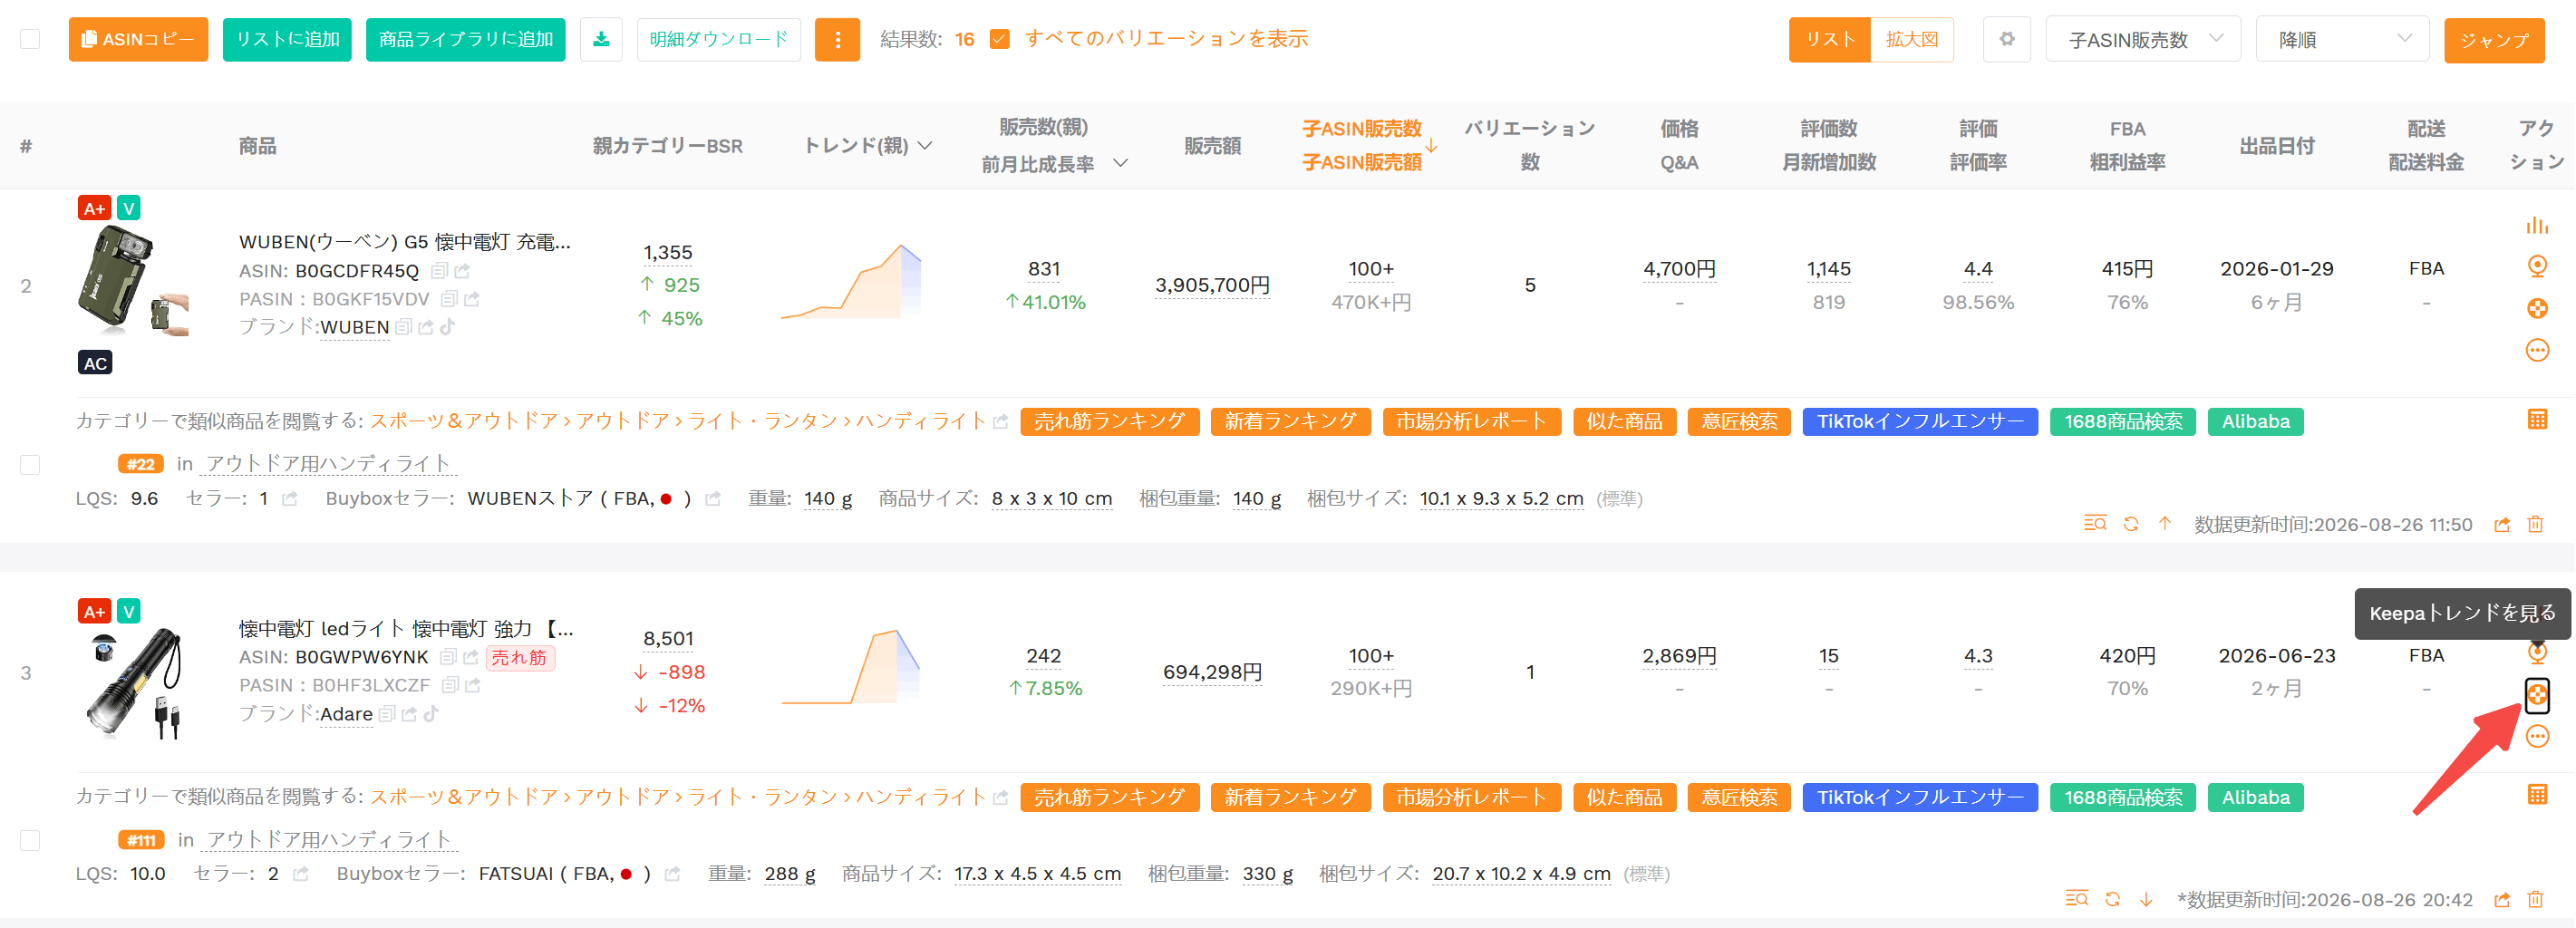This screenshot has height=928, width=2576.
Task: Refresh data for the WUBEN G5 product
Action: tap(2130, 524)
